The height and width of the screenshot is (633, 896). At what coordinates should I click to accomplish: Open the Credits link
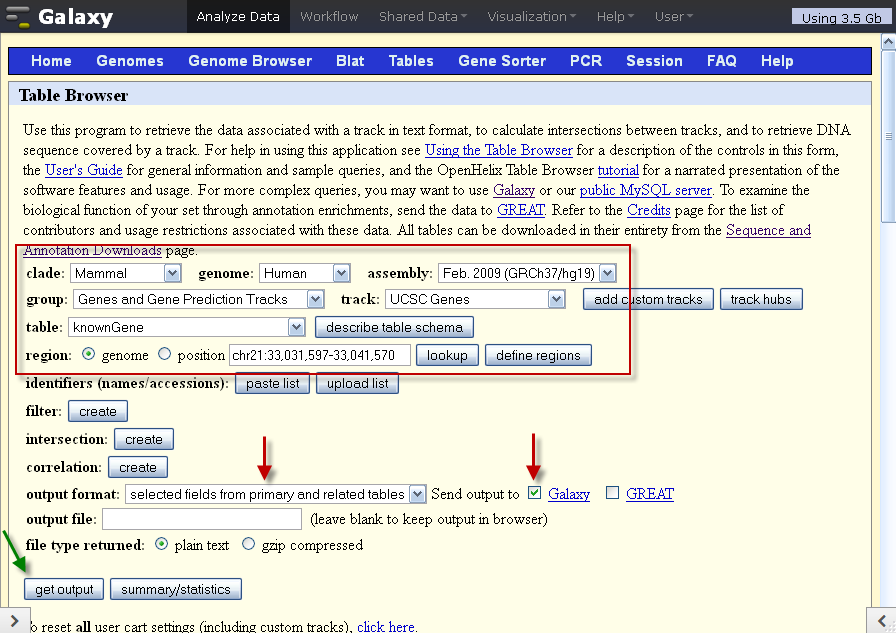[649, 210]
